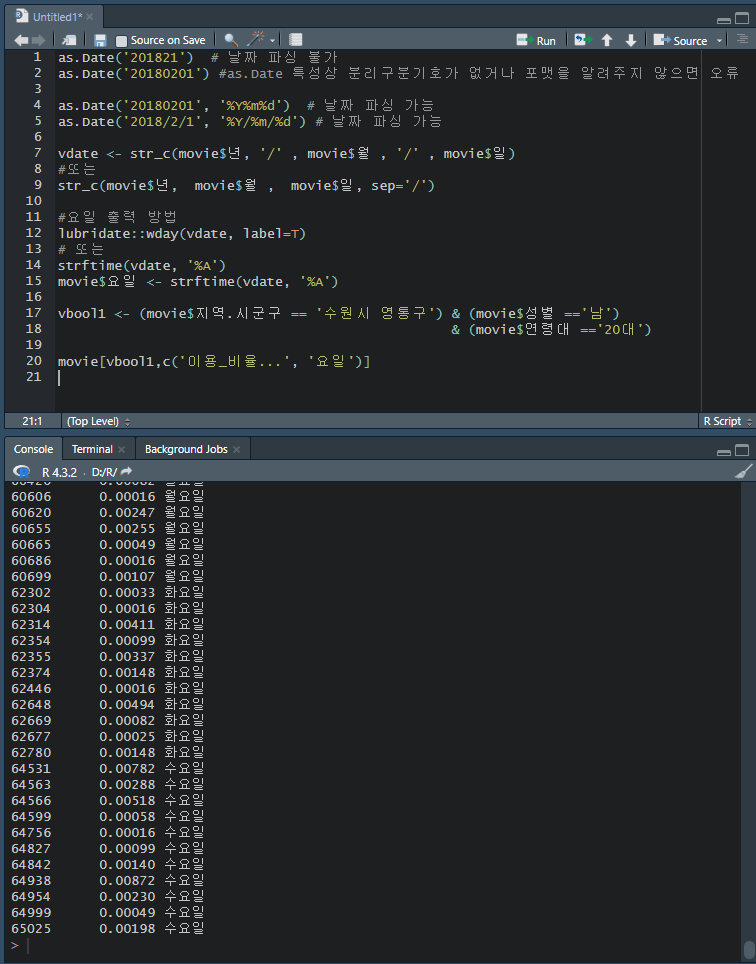Click console row 62302 value 0.00033
Viewport: 756px width, 964px height.
[127, 593]
